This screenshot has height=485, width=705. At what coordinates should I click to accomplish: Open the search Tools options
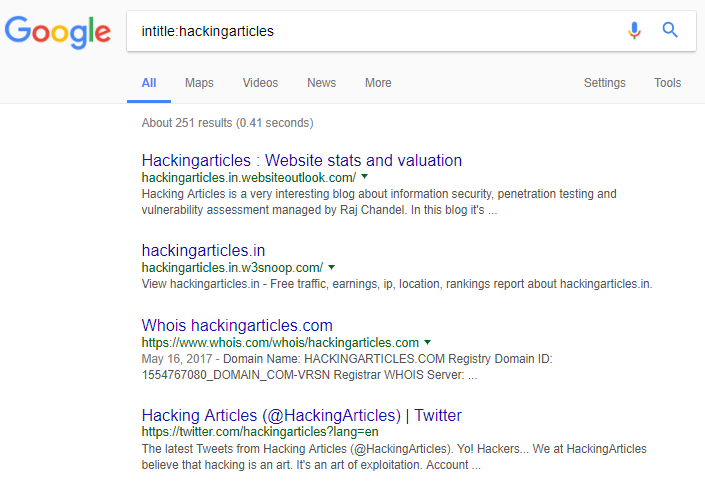[x=668, y=83]
